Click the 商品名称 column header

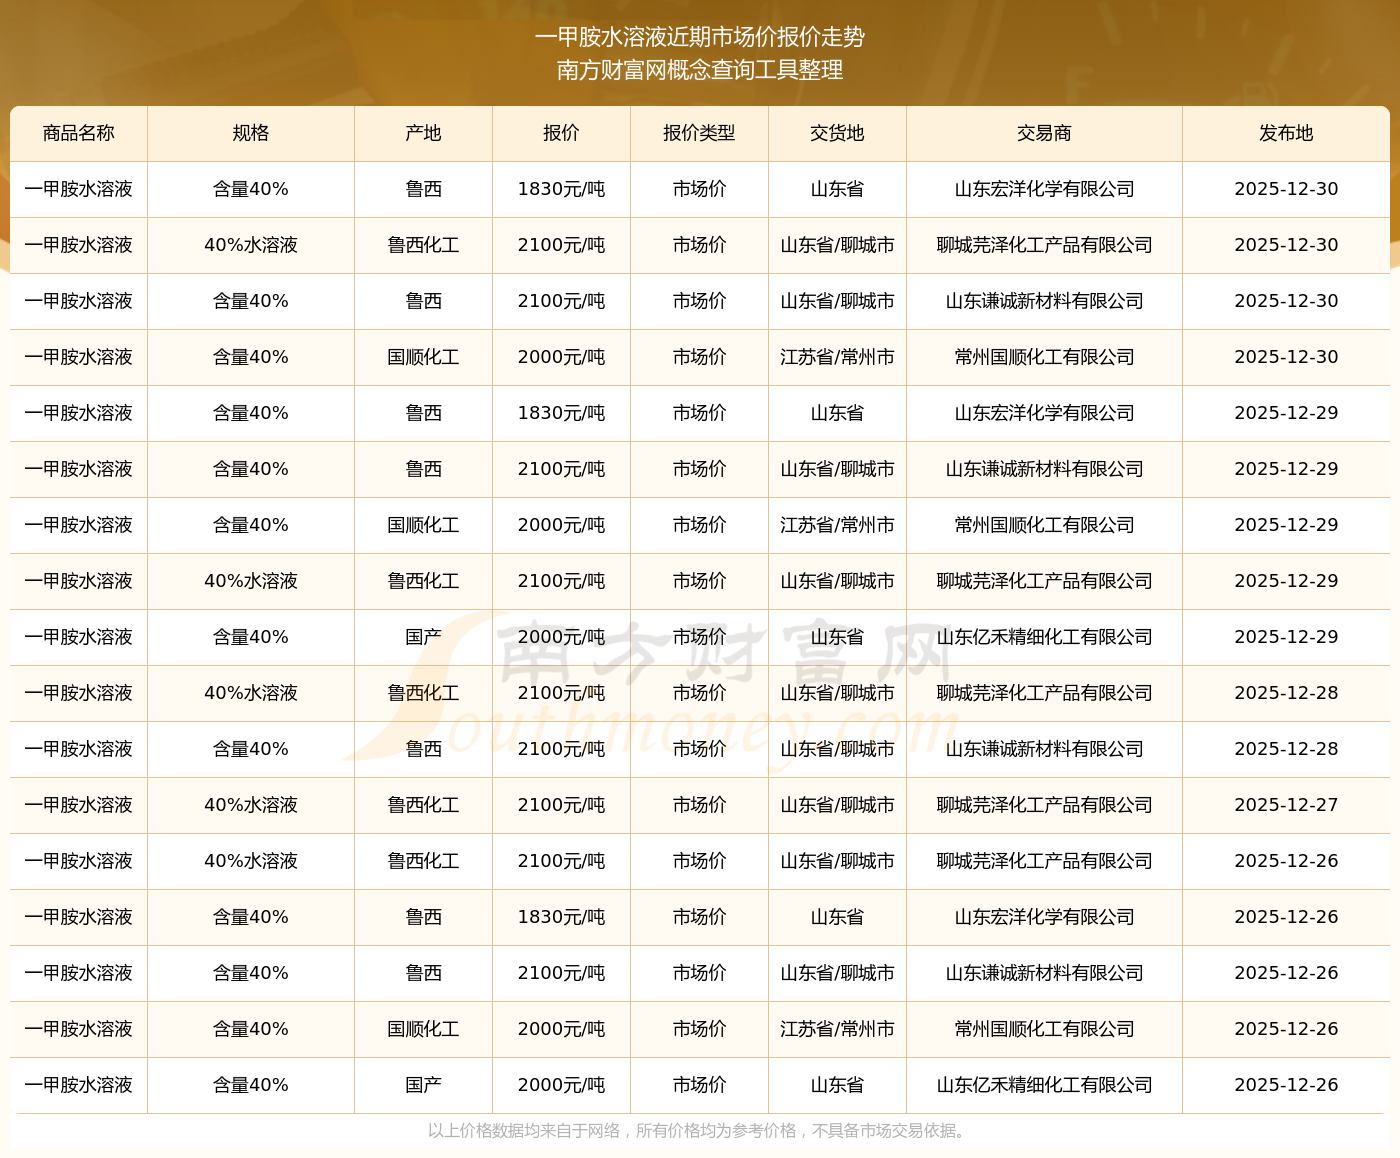coord(79,133)
